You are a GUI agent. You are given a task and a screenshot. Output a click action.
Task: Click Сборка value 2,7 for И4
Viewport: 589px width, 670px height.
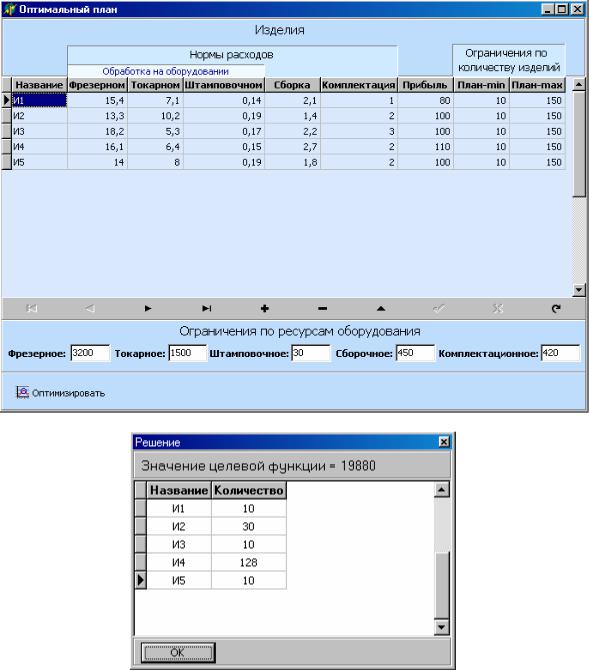[x=292, y=147]
